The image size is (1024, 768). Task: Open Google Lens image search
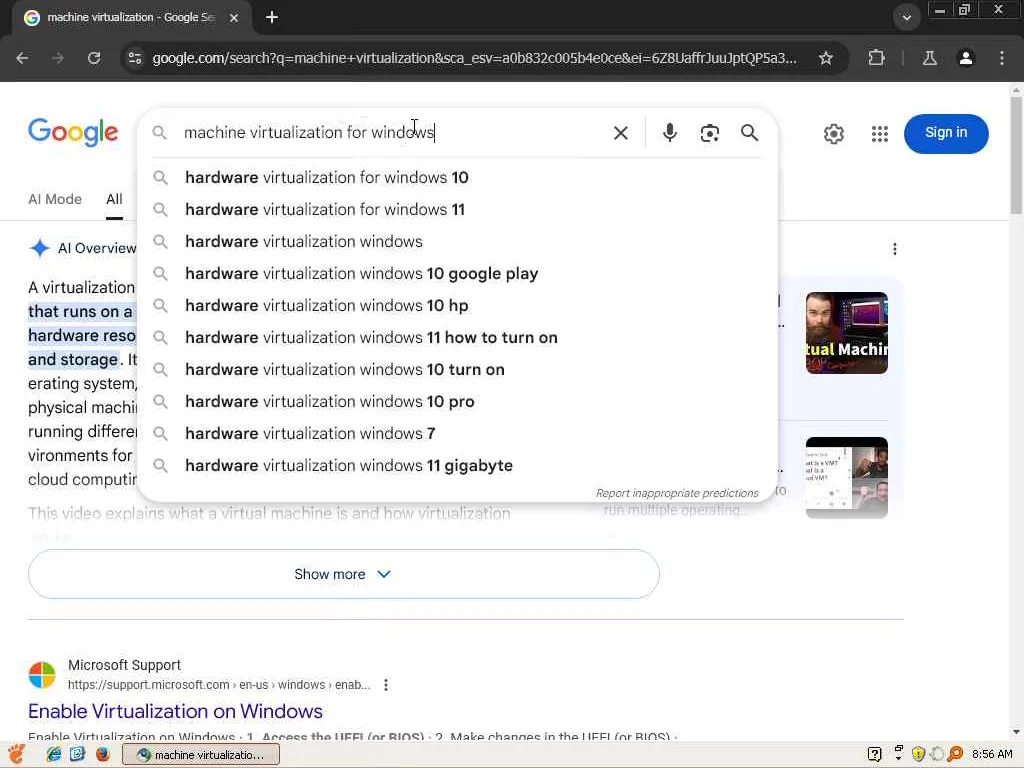coord(709,133)
